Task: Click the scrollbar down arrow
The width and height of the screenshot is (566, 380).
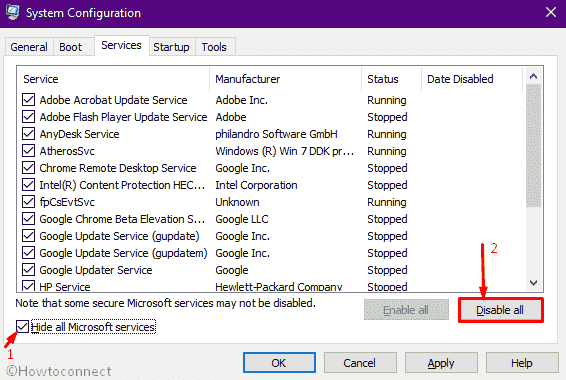Action: pyautogui.click(x=533, y=283)
